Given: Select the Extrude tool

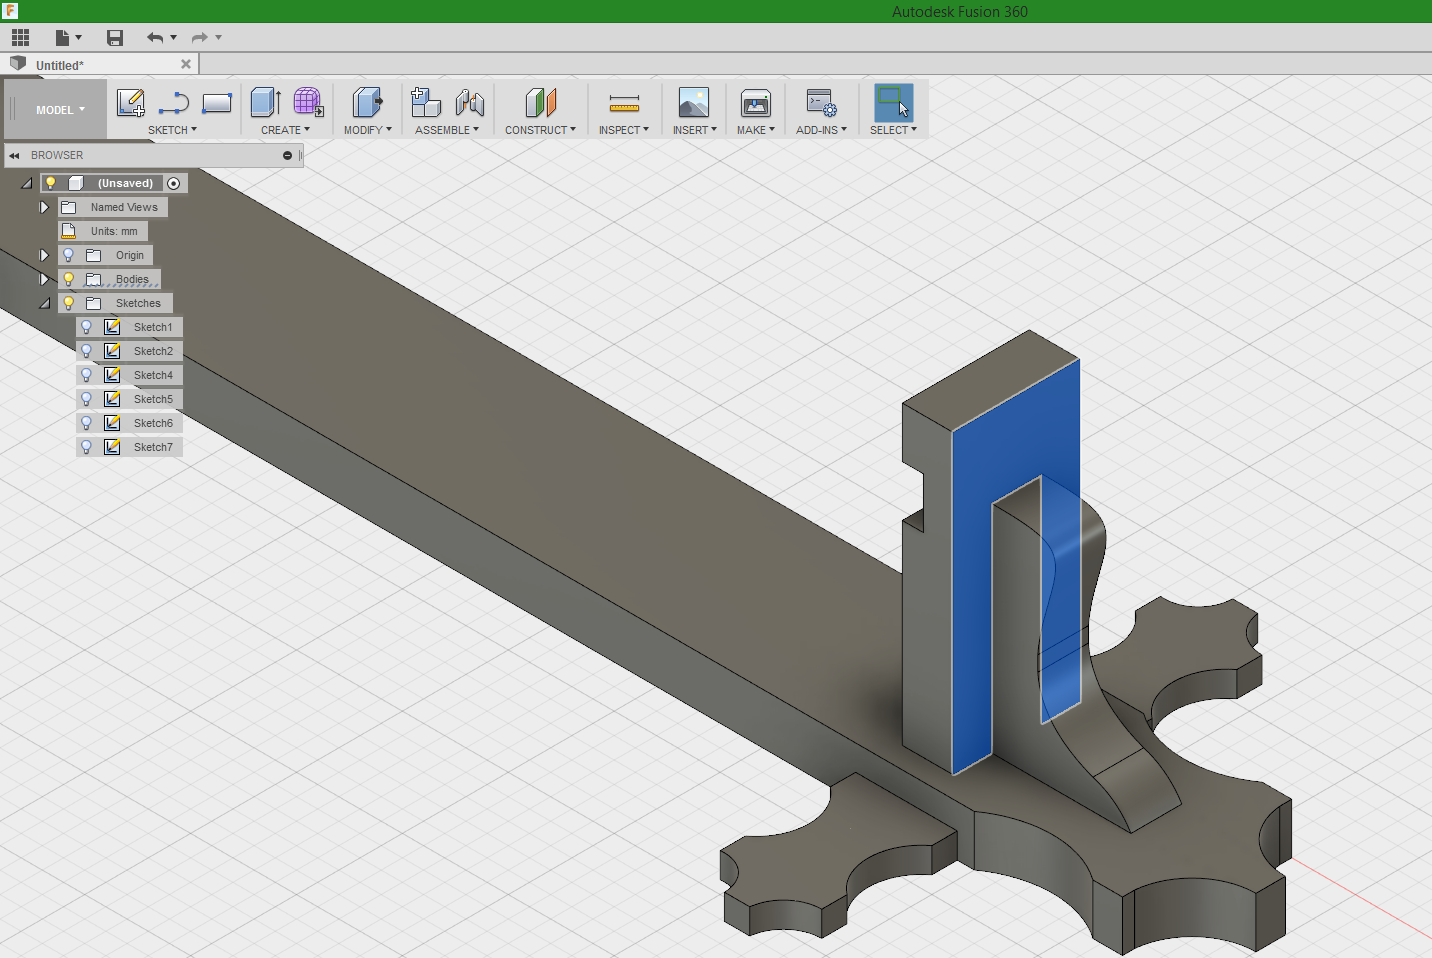Looking at the screenshot, I should (x=265, y=103).
